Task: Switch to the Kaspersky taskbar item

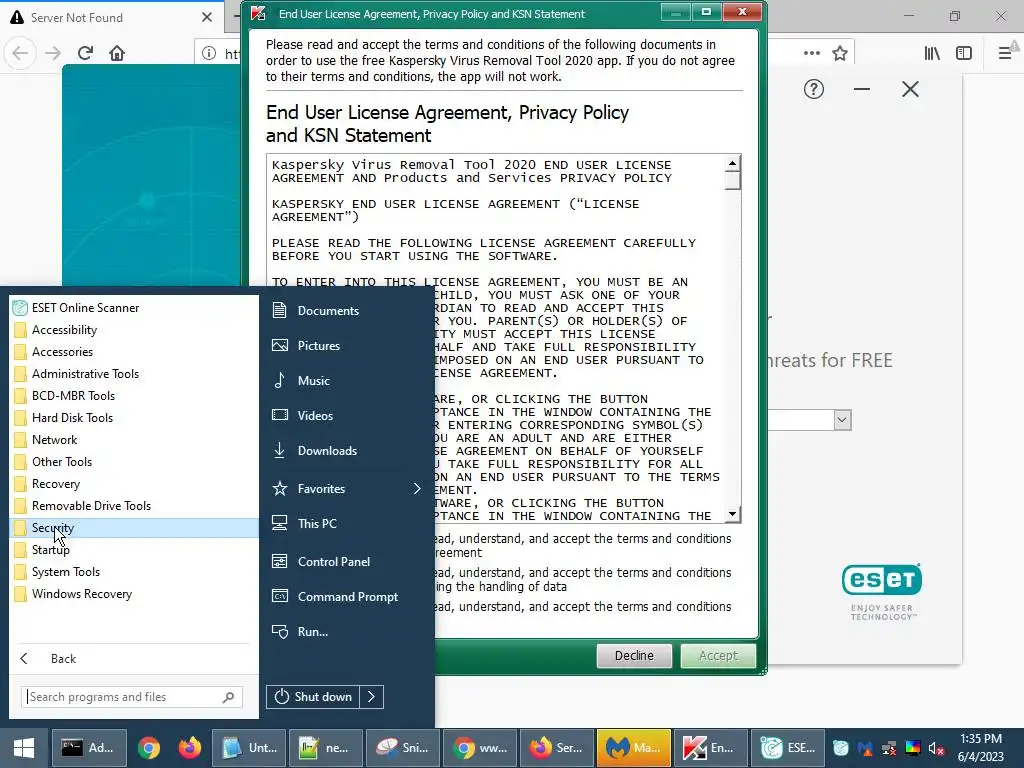Action: point(711,748)
